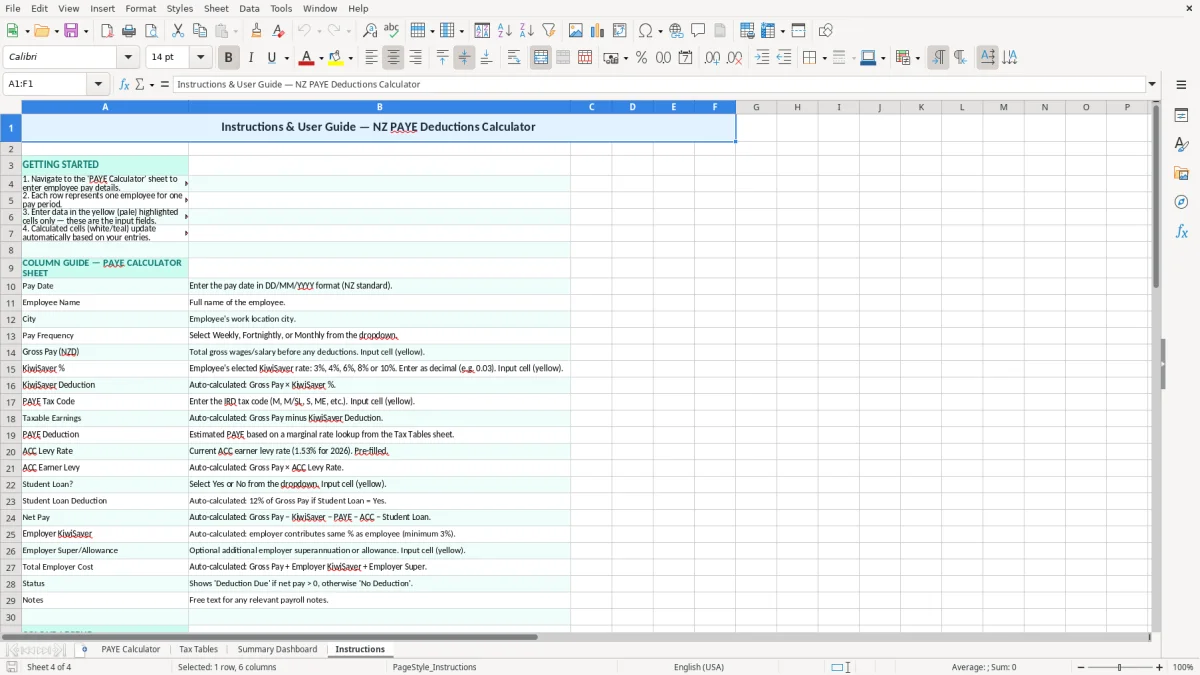Viewport: 1200px width, 675px height.
Task: Click column G header
Action: click(756, 107)
